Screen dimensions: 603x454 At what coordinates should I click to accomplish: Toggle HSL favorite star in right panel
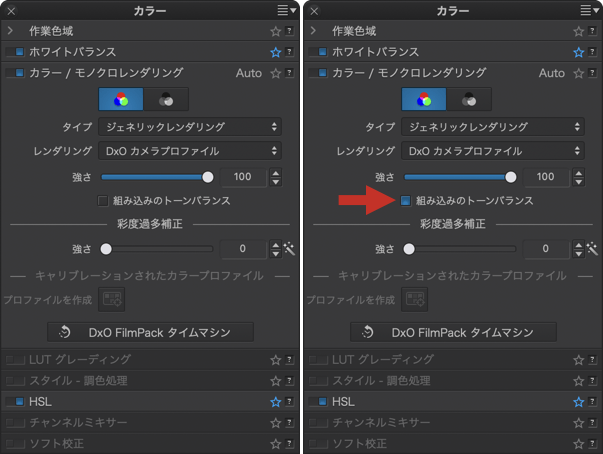click(578, 402)
